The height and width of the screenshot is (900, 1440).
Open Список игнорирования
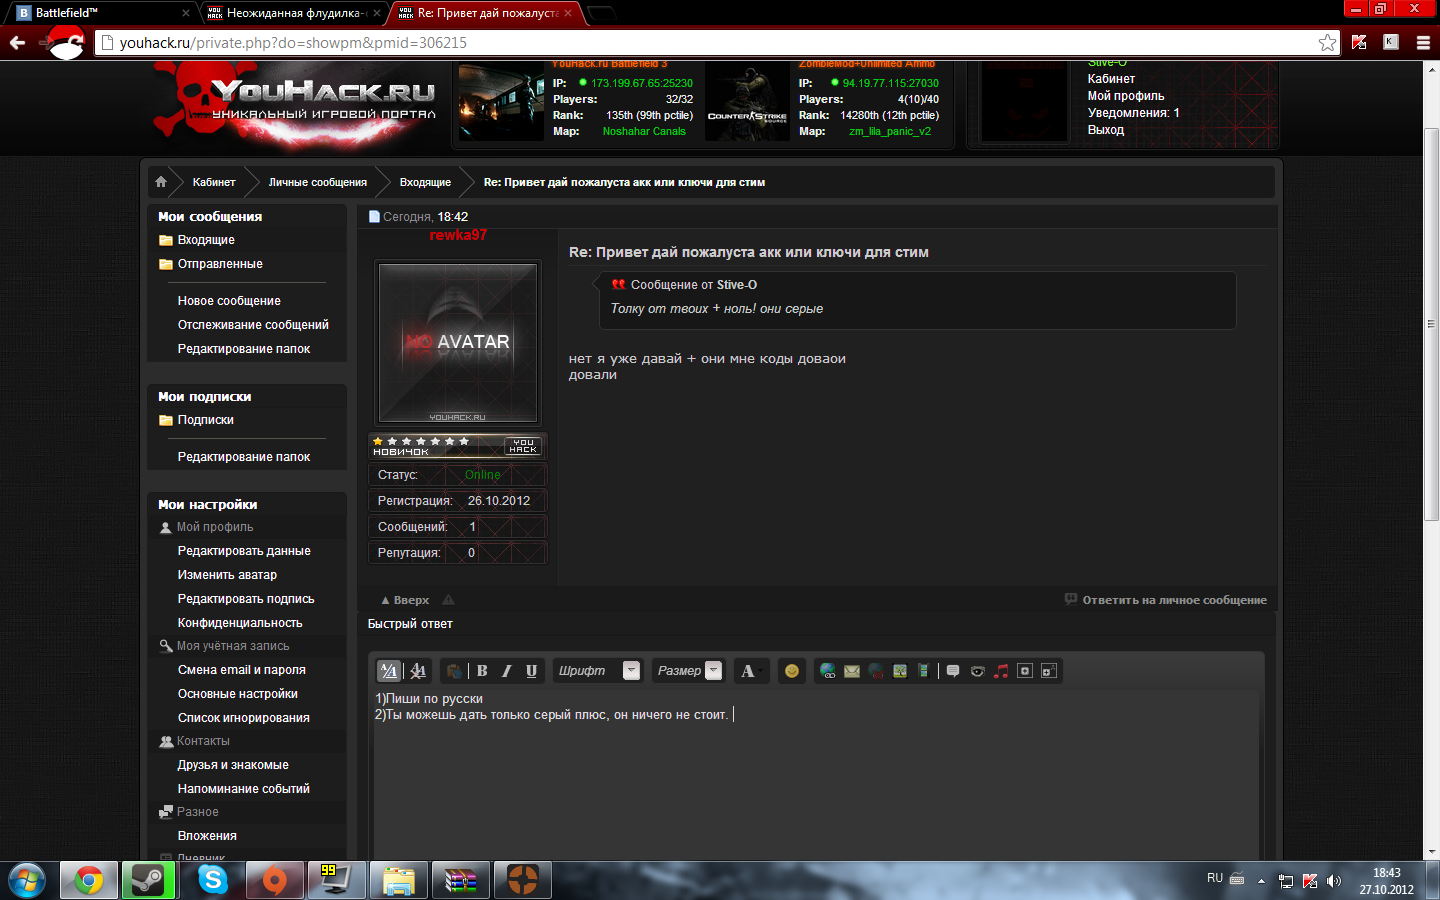click(244, 718)
